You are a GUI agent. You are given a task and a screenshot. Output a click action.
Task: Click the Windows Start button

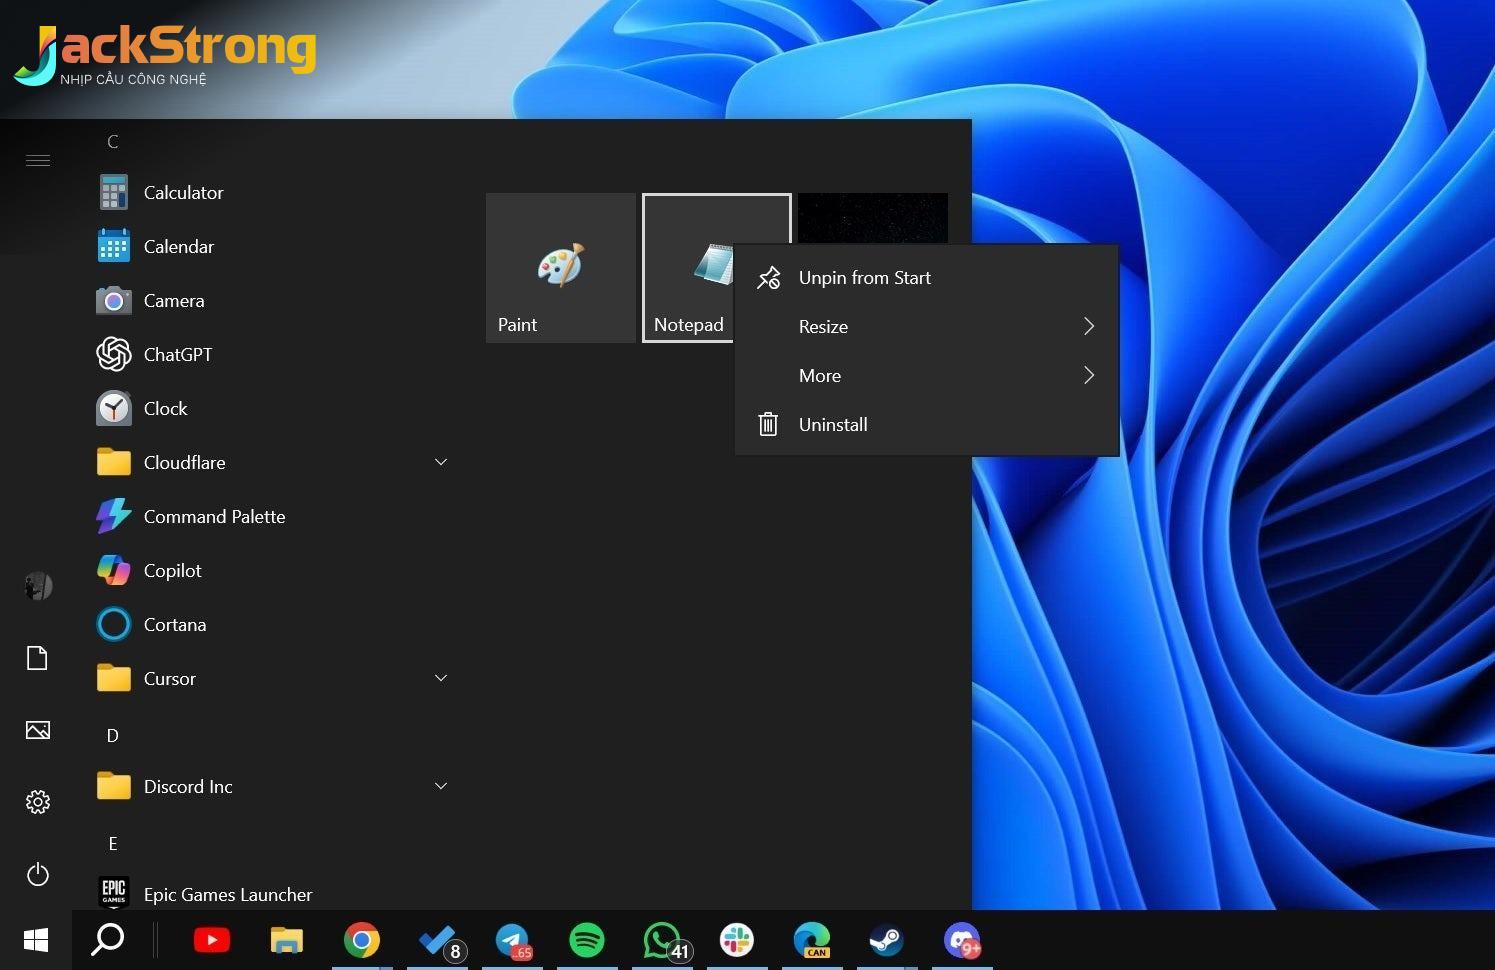36,940
